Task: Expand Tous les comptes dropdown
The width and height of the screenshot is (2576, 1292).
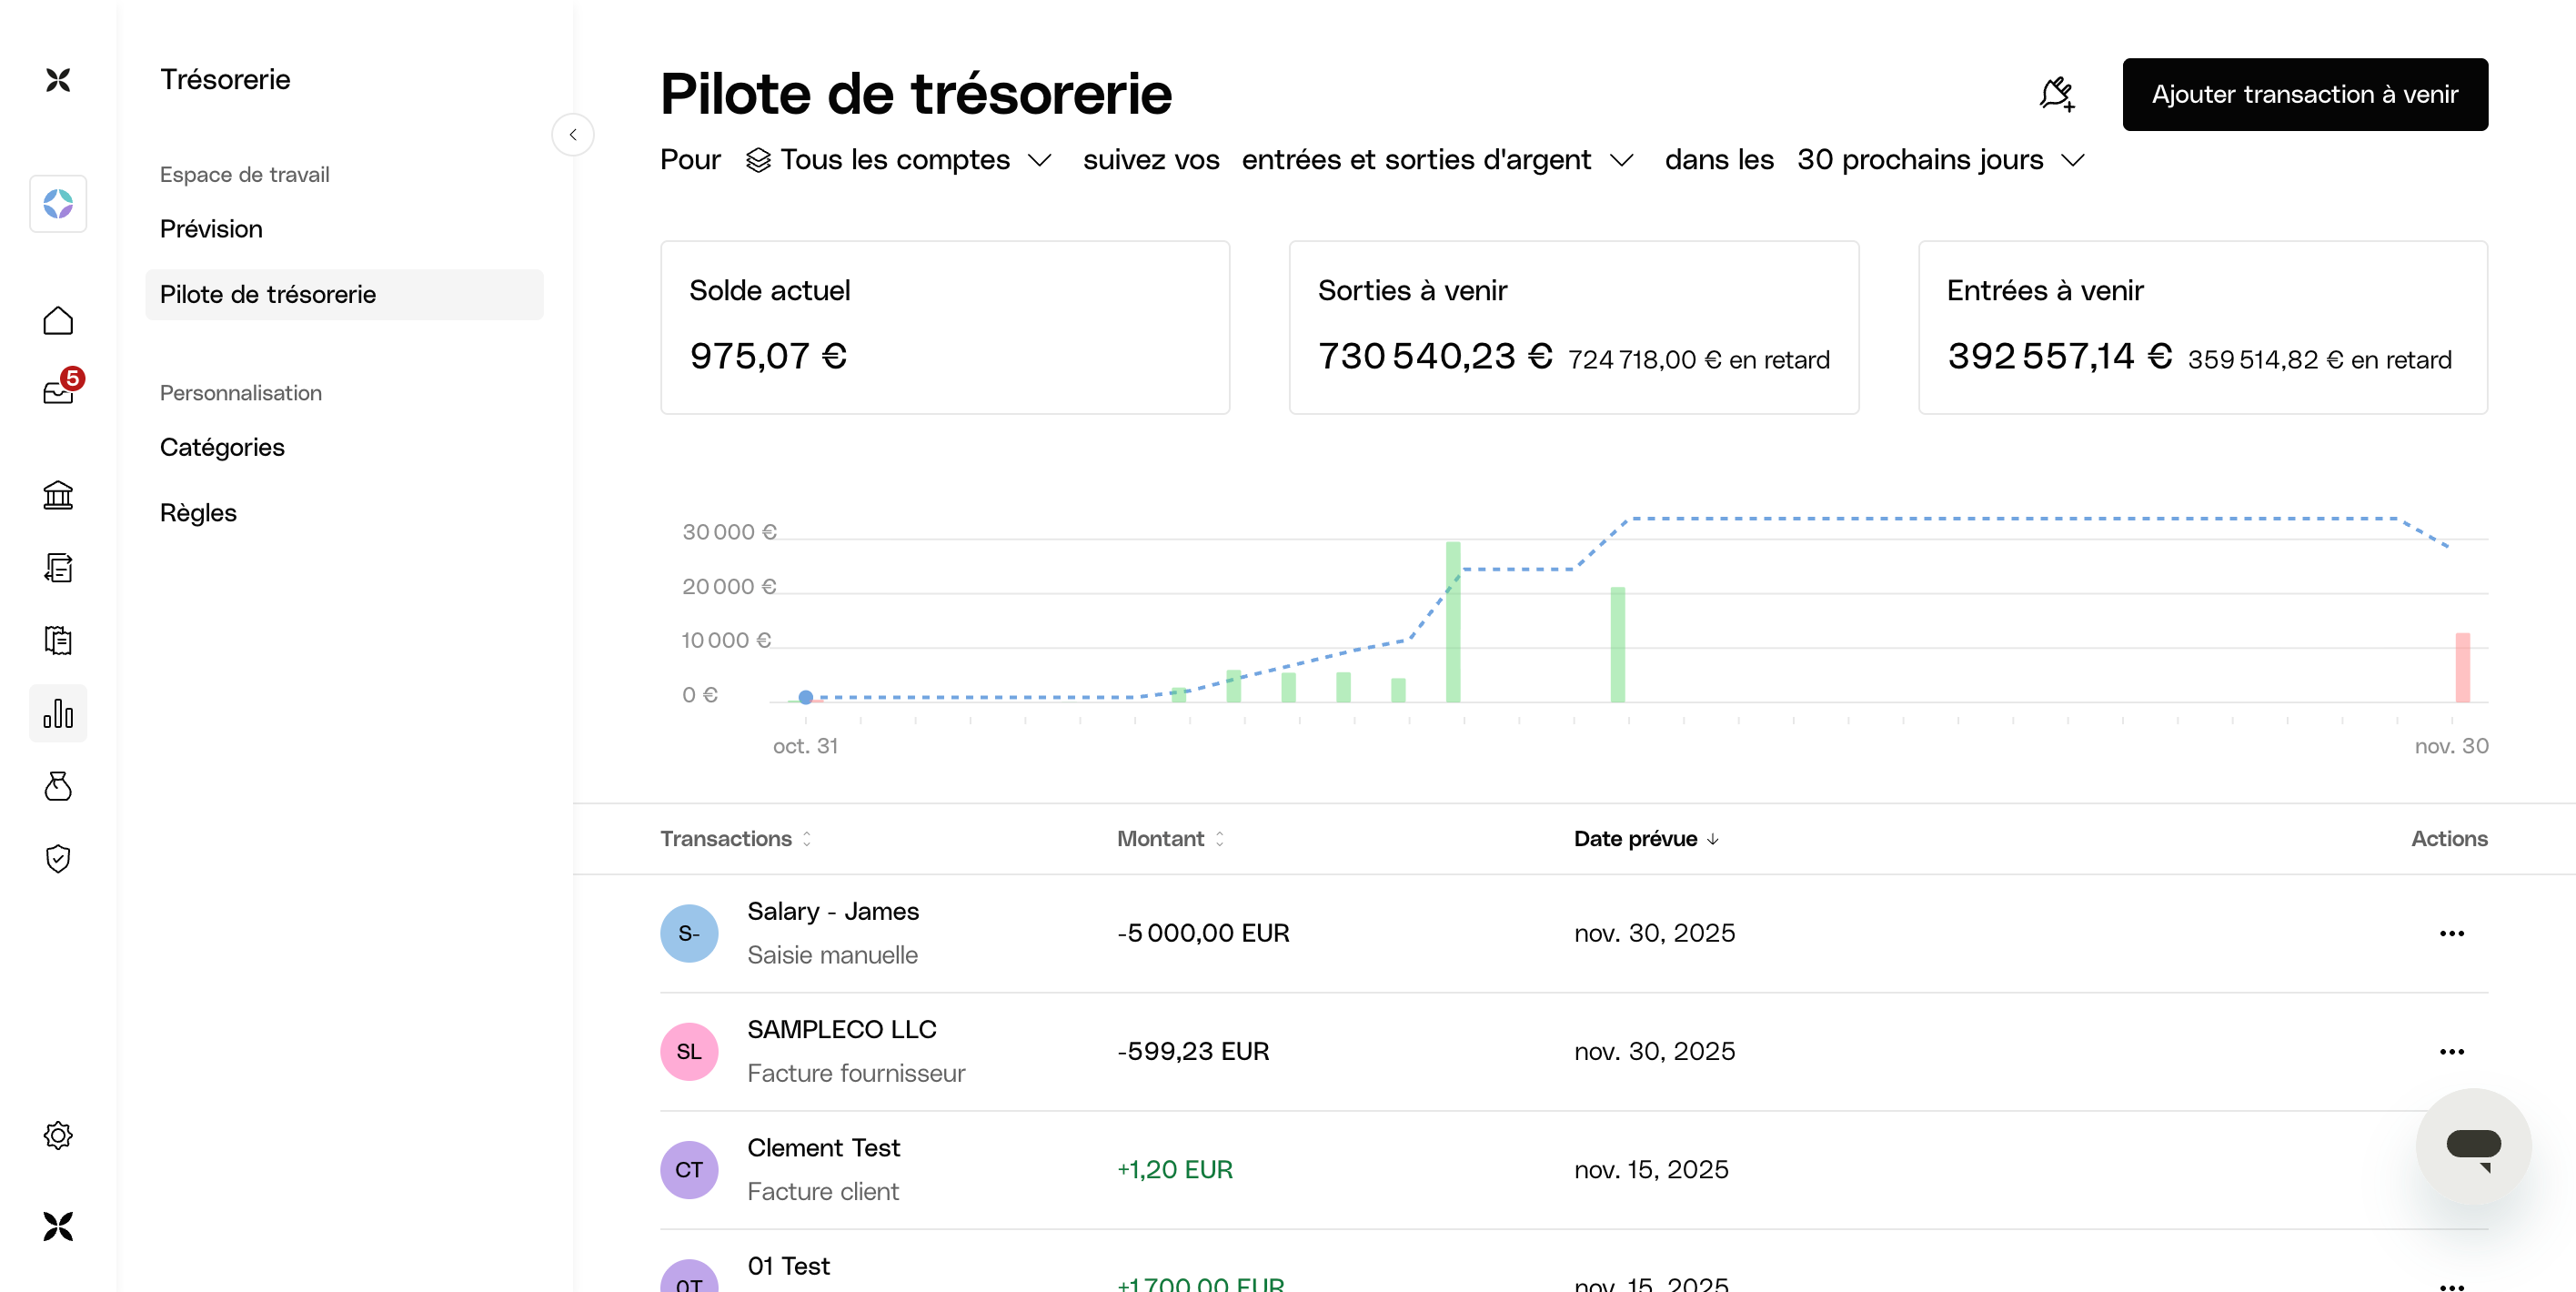Action: point(899,160)
